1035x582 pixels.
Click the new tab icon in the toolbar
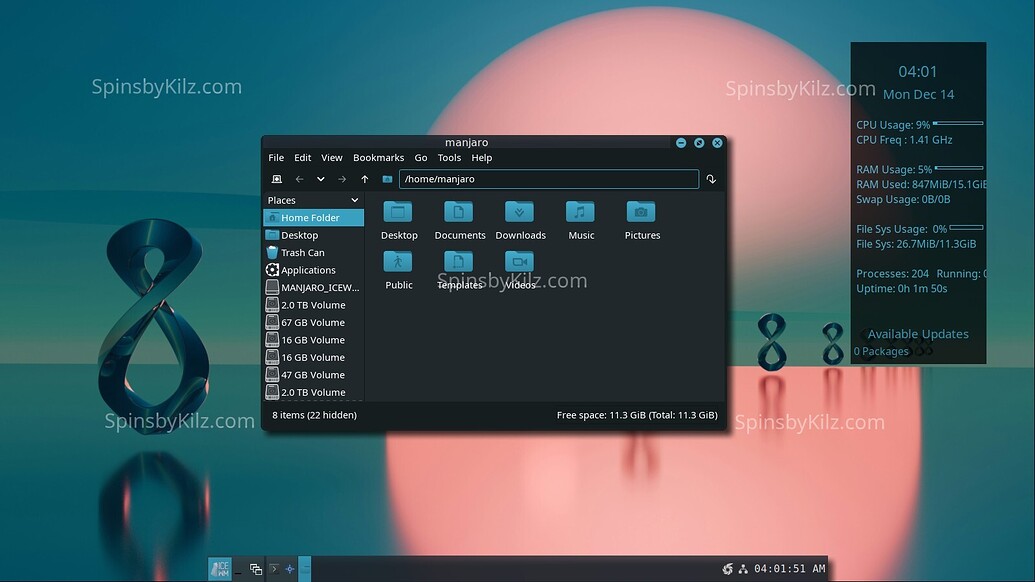277,179
